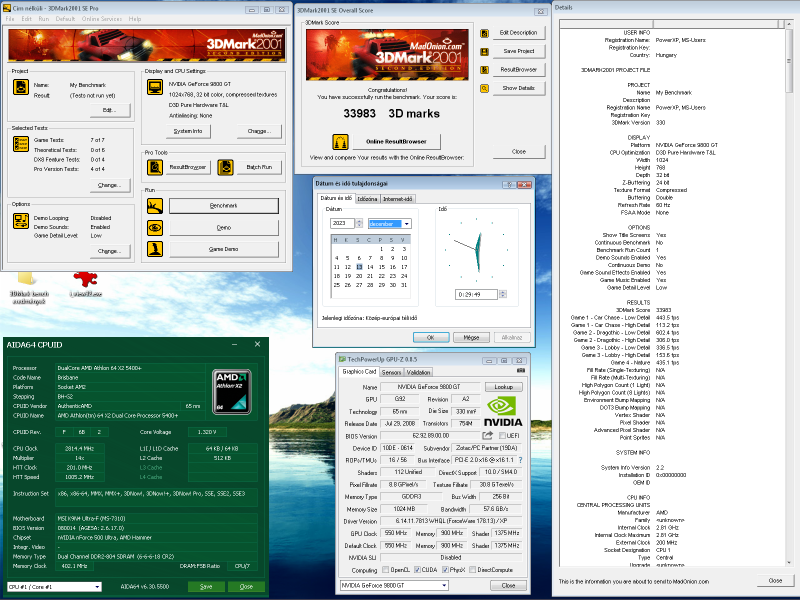Click the Show Details button
This screenshot has width=800, height=600.
[x=519, y=88]
